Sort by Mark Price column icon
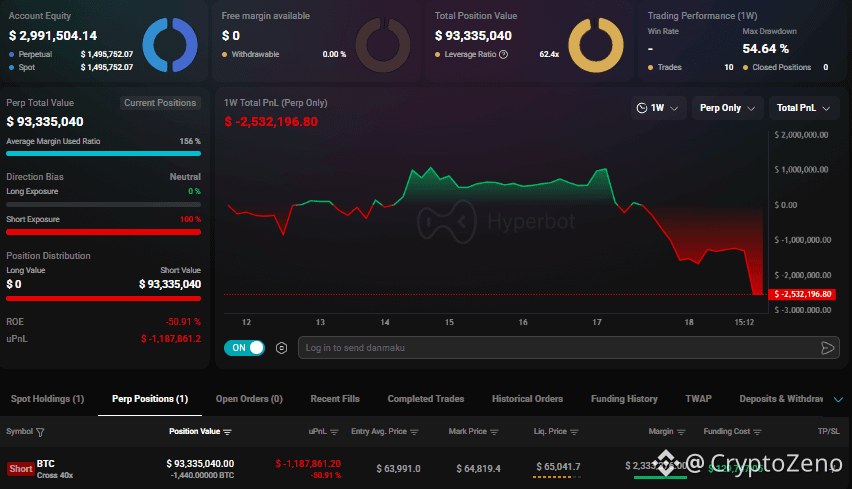The image size is (852, 489). pyautogui.click(x=494, y=432)
